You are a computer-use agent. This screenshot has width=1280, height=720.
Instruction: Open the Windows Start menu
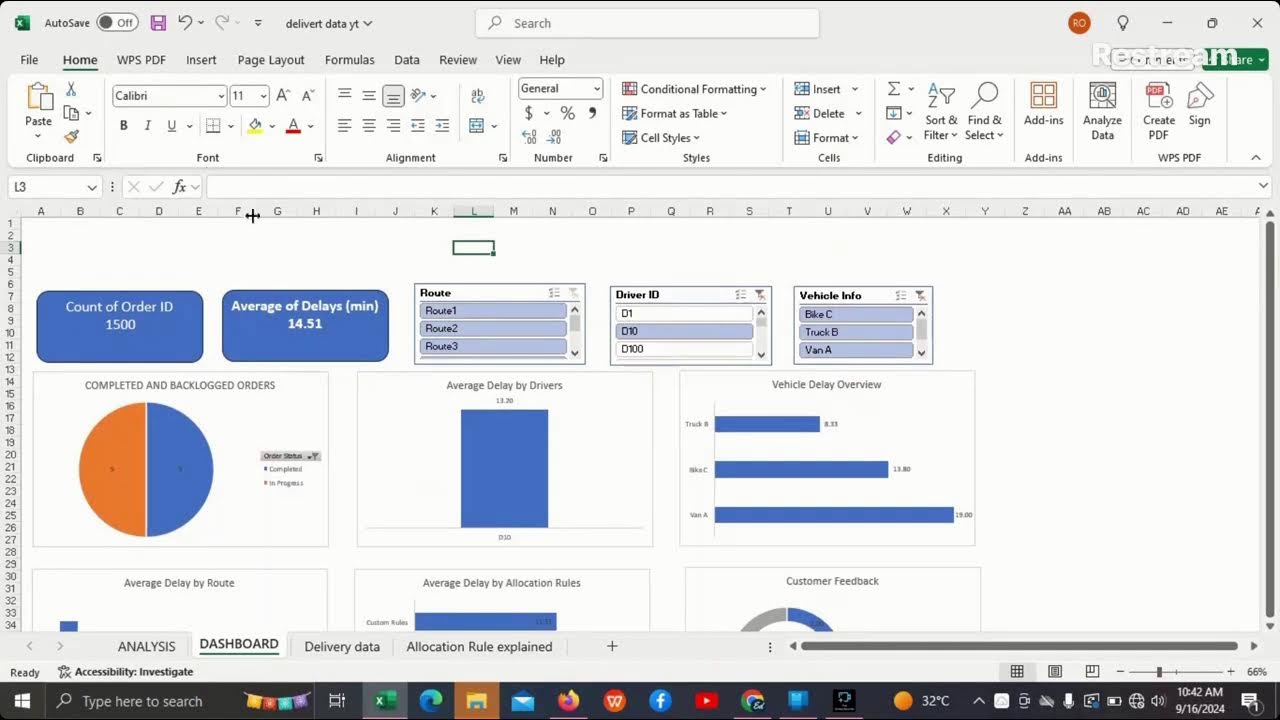coord(22,701)
